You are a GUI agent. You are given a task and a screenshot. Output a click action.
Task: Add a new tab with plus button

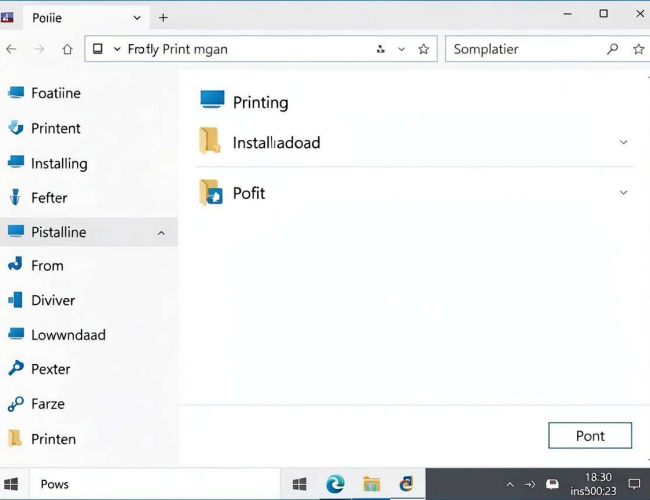[x=163, y=18]
